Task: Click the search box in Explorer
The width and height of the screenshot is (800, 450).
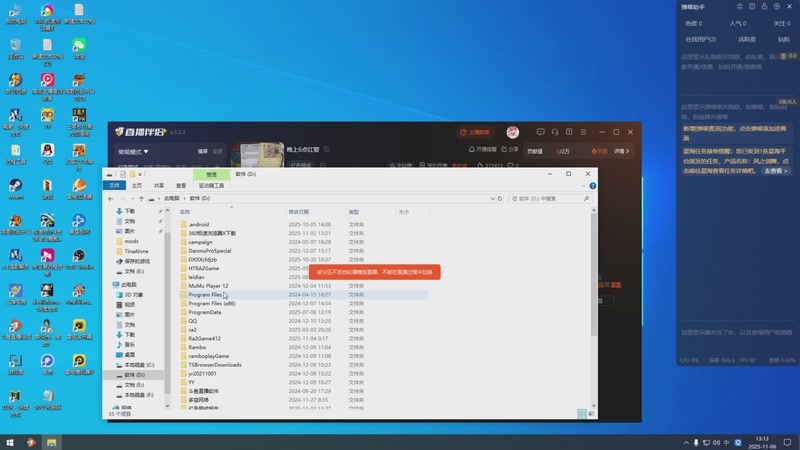Action: point(550,198)
